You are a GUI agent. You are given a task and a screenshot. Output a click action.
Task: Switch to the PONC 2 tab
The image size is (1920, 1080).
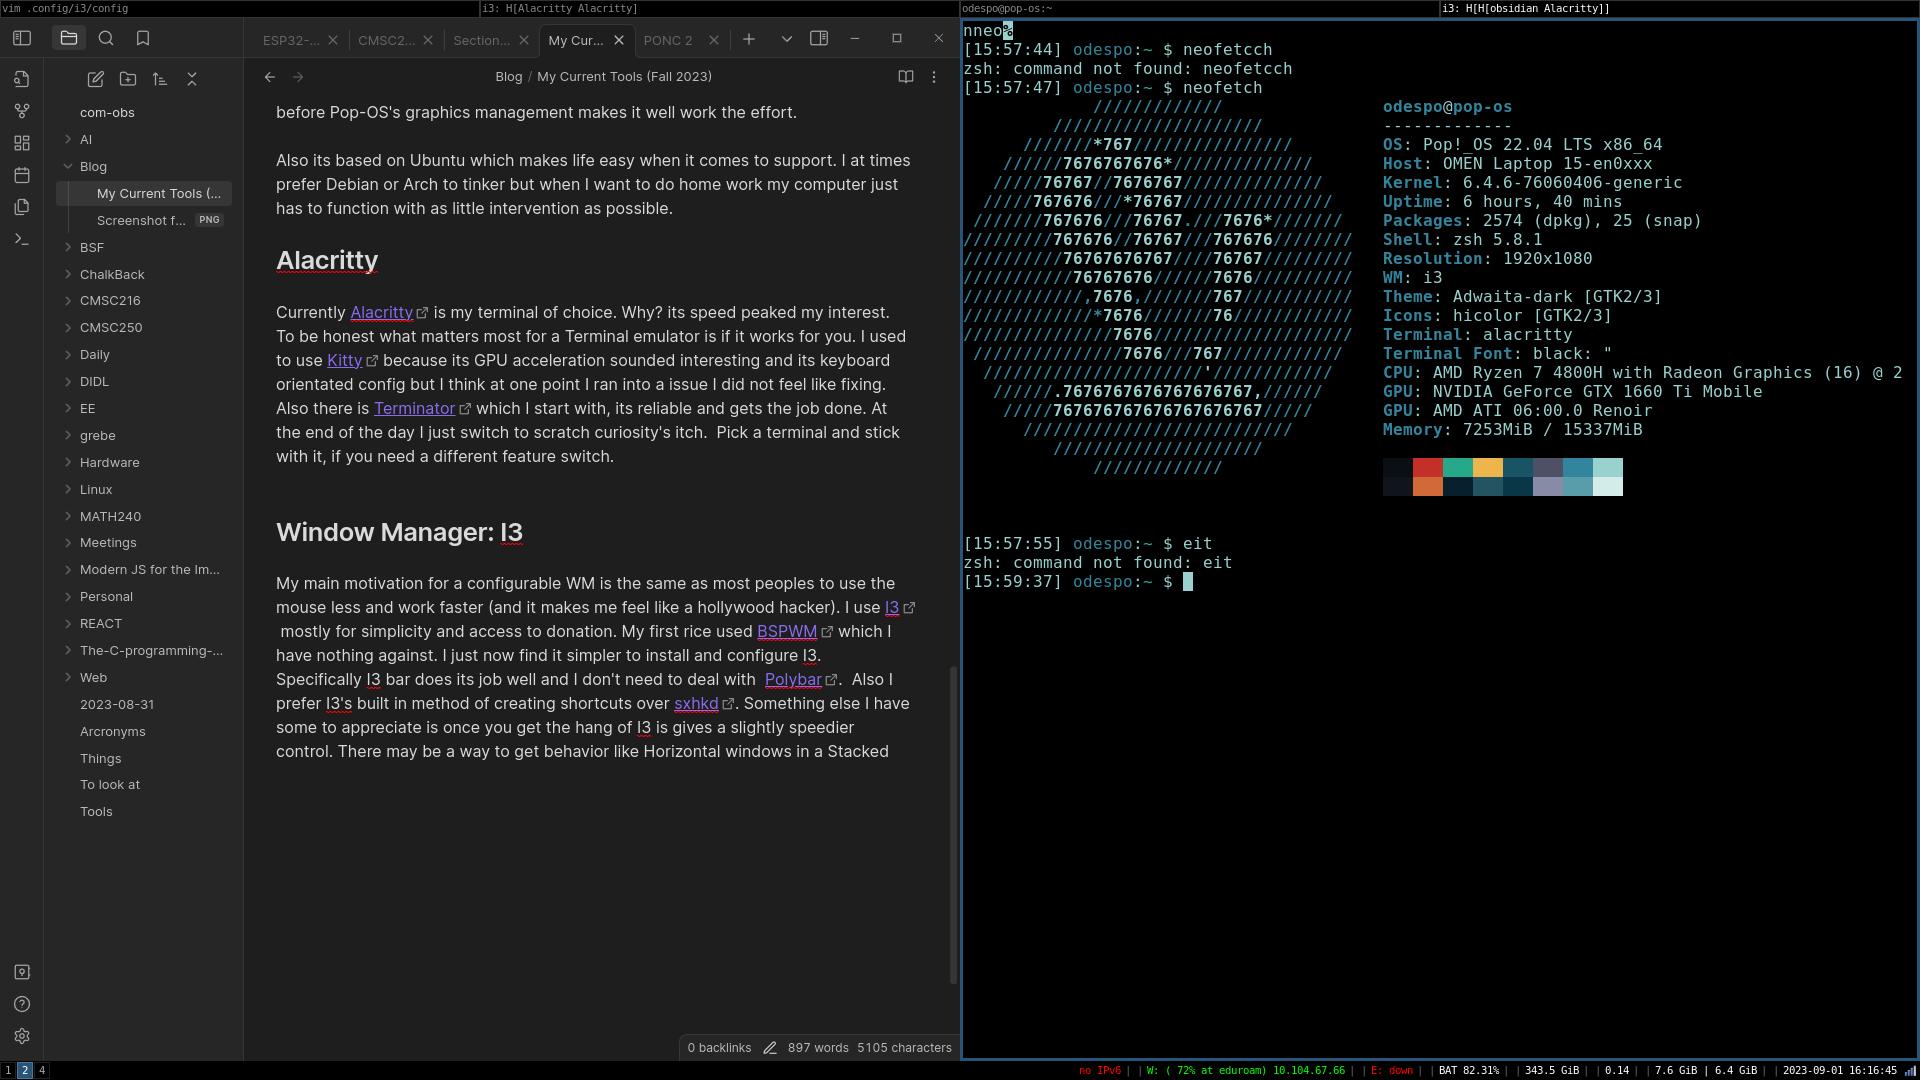tap(668, 40)
